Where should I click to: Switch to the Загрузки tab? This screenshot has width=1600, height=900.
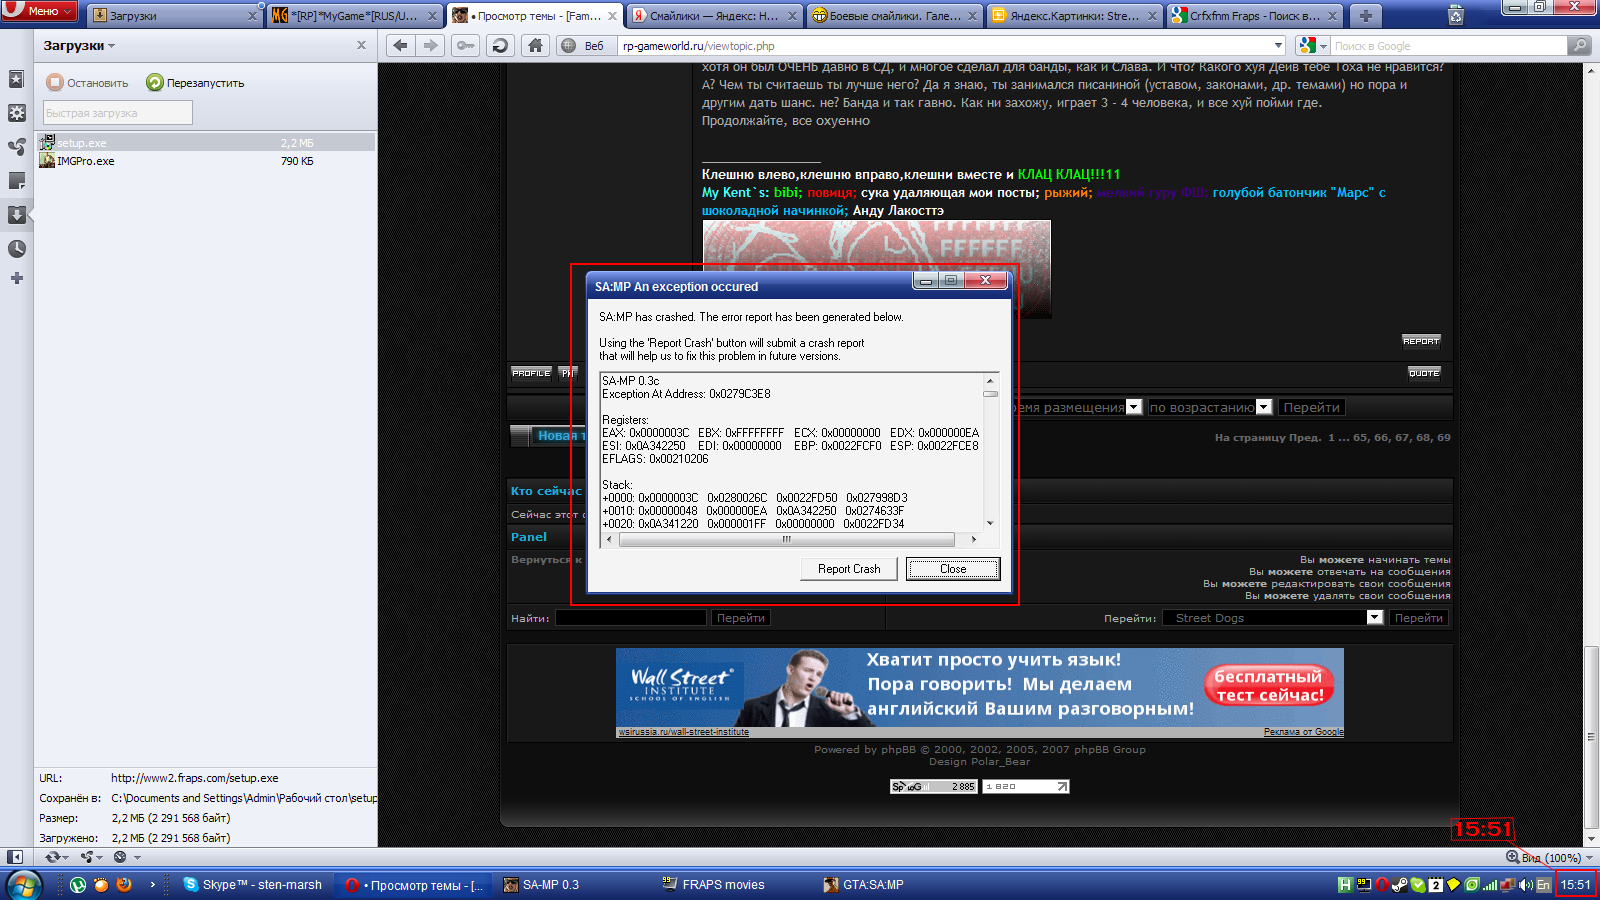pos(175,16)
